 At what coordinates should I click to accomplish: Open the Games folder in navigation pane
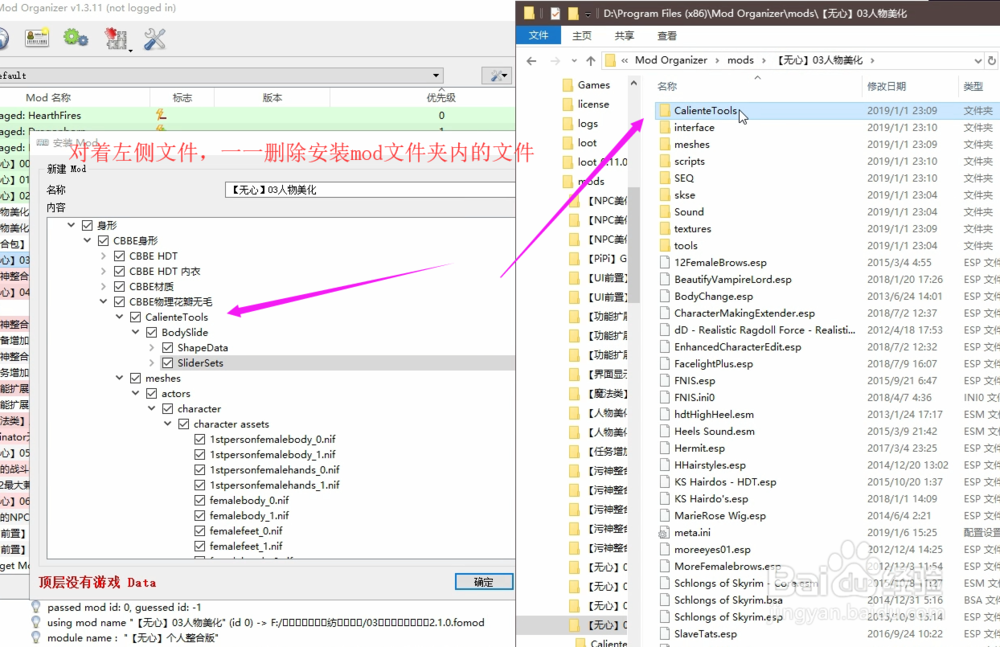pyautogui.click(x=593, y=85)
